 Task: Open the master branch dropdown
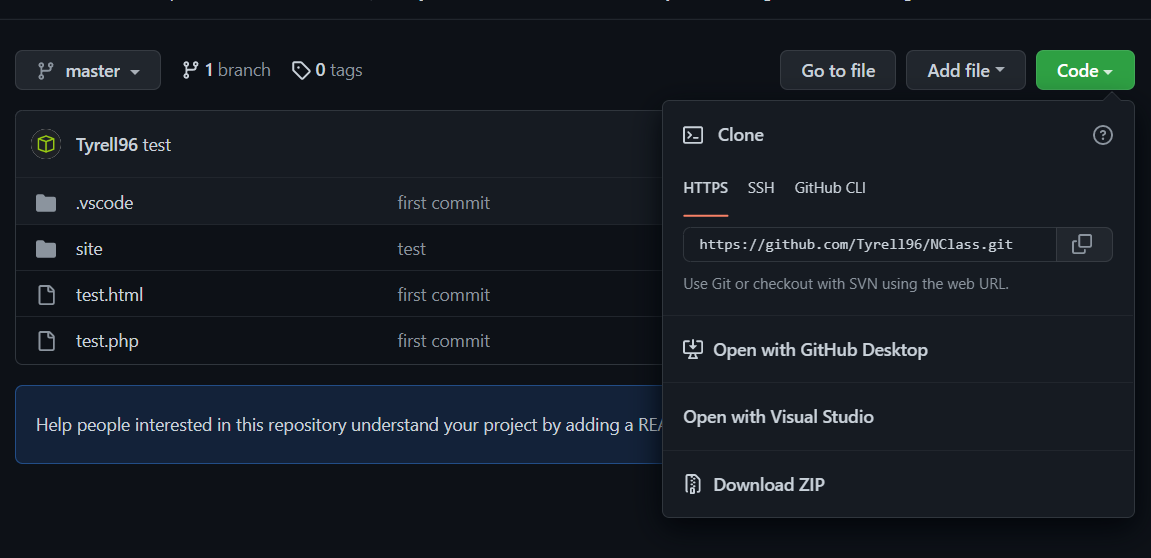[x=88, y=70]
